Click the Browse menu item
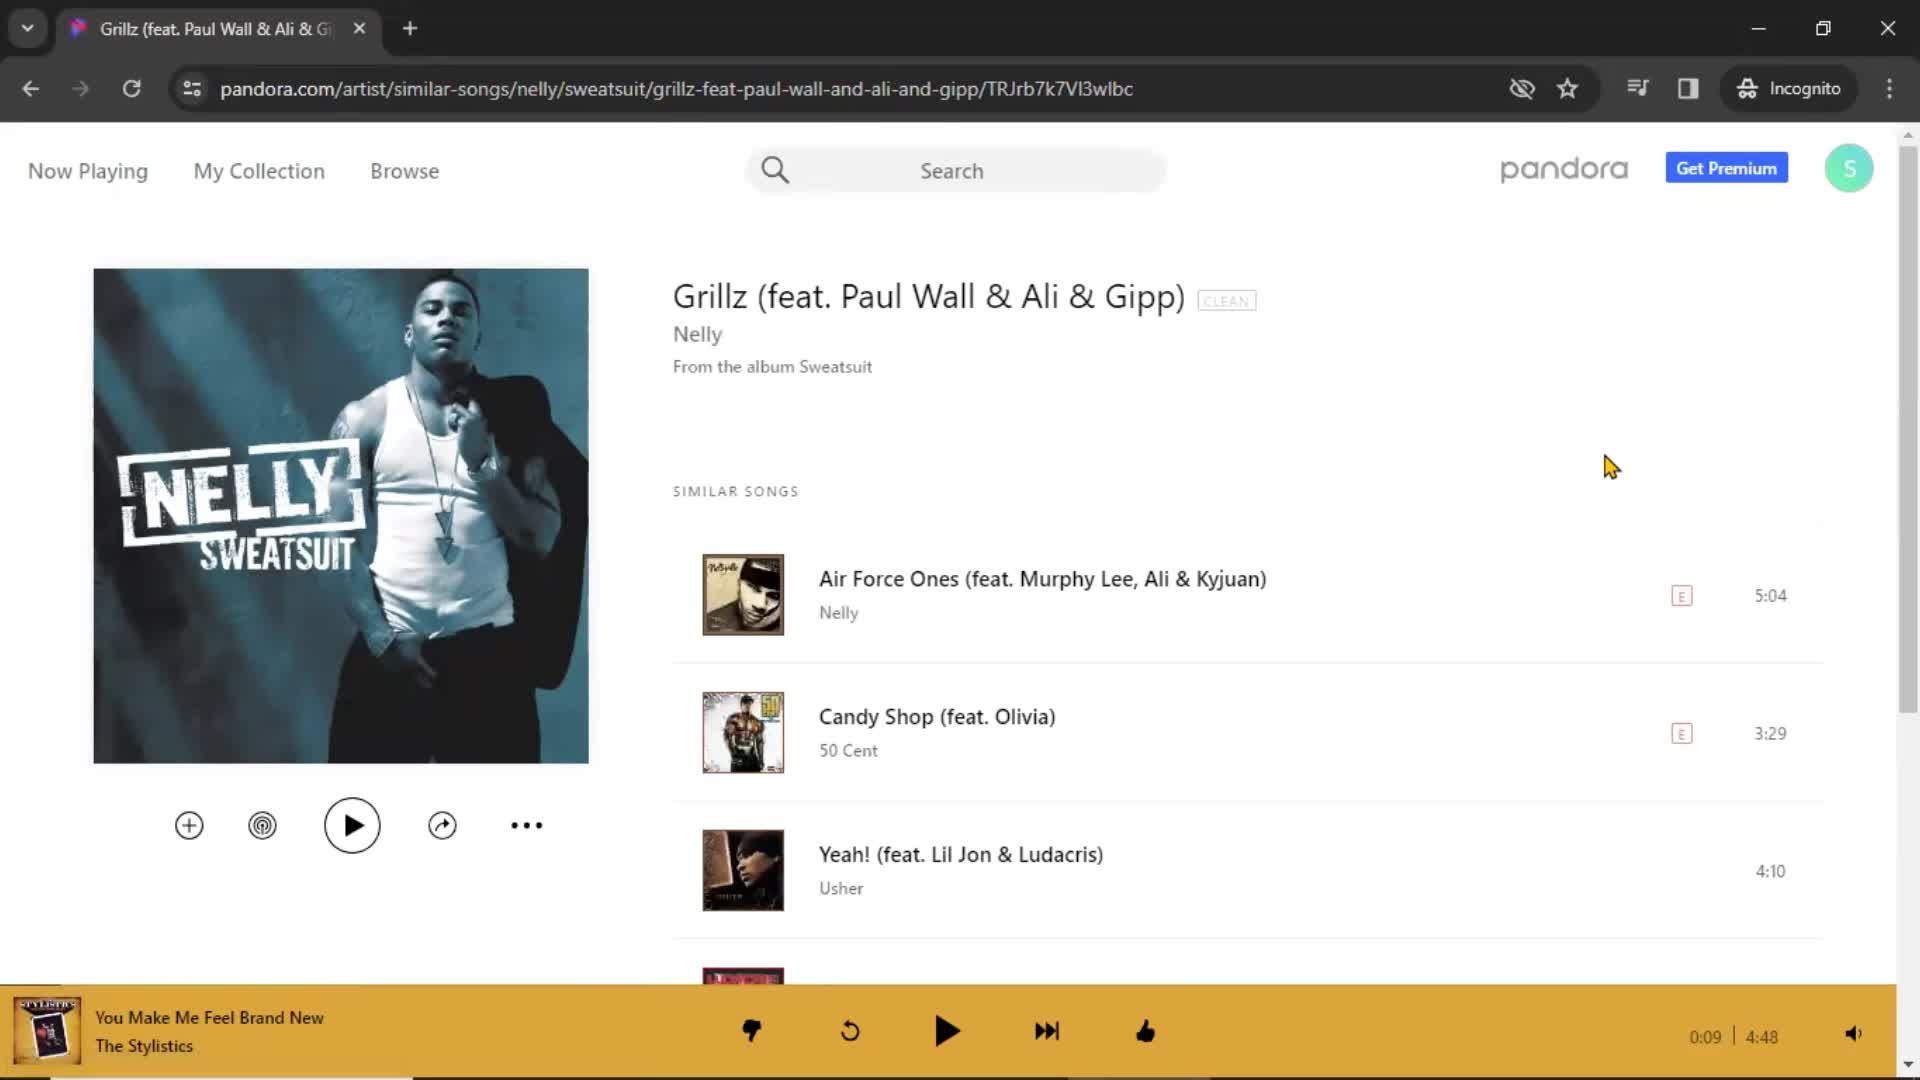This screenshot has width=1920, height=1080. click(x=405, y=171)
